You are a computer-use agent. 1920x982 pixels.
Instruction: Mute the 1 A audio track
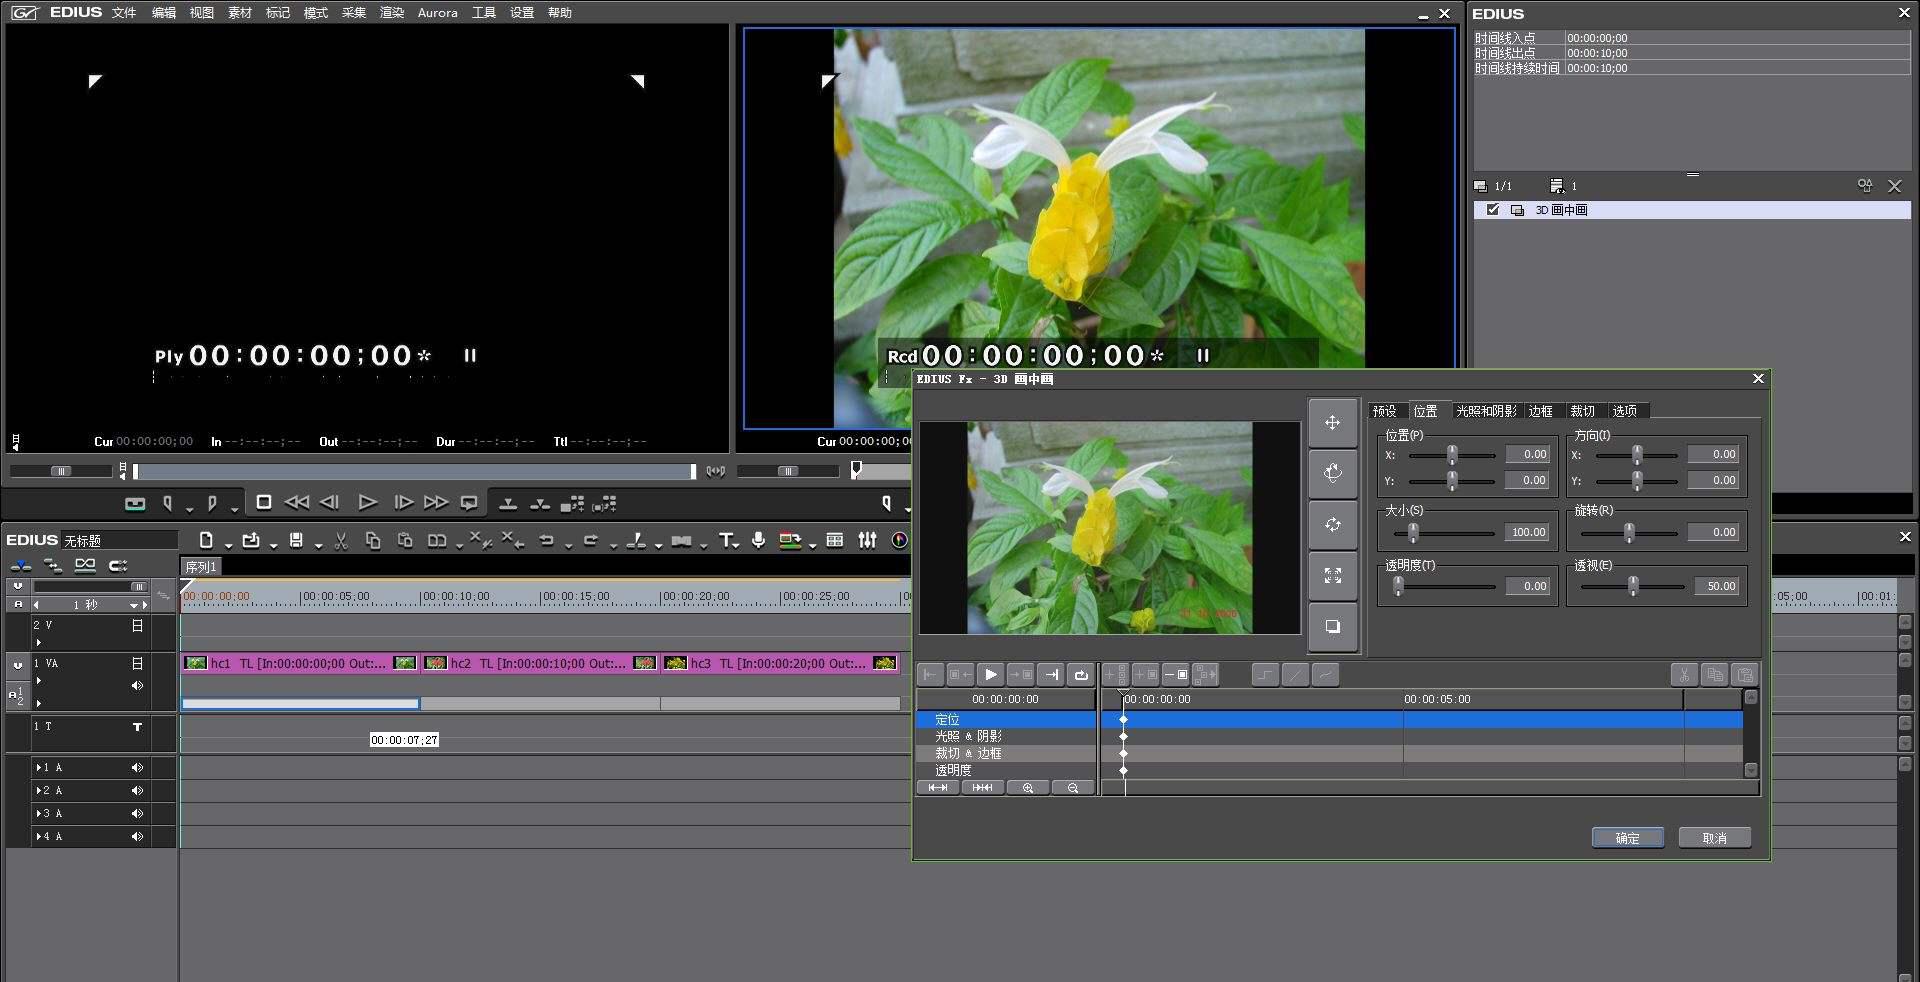click(137, 768)
